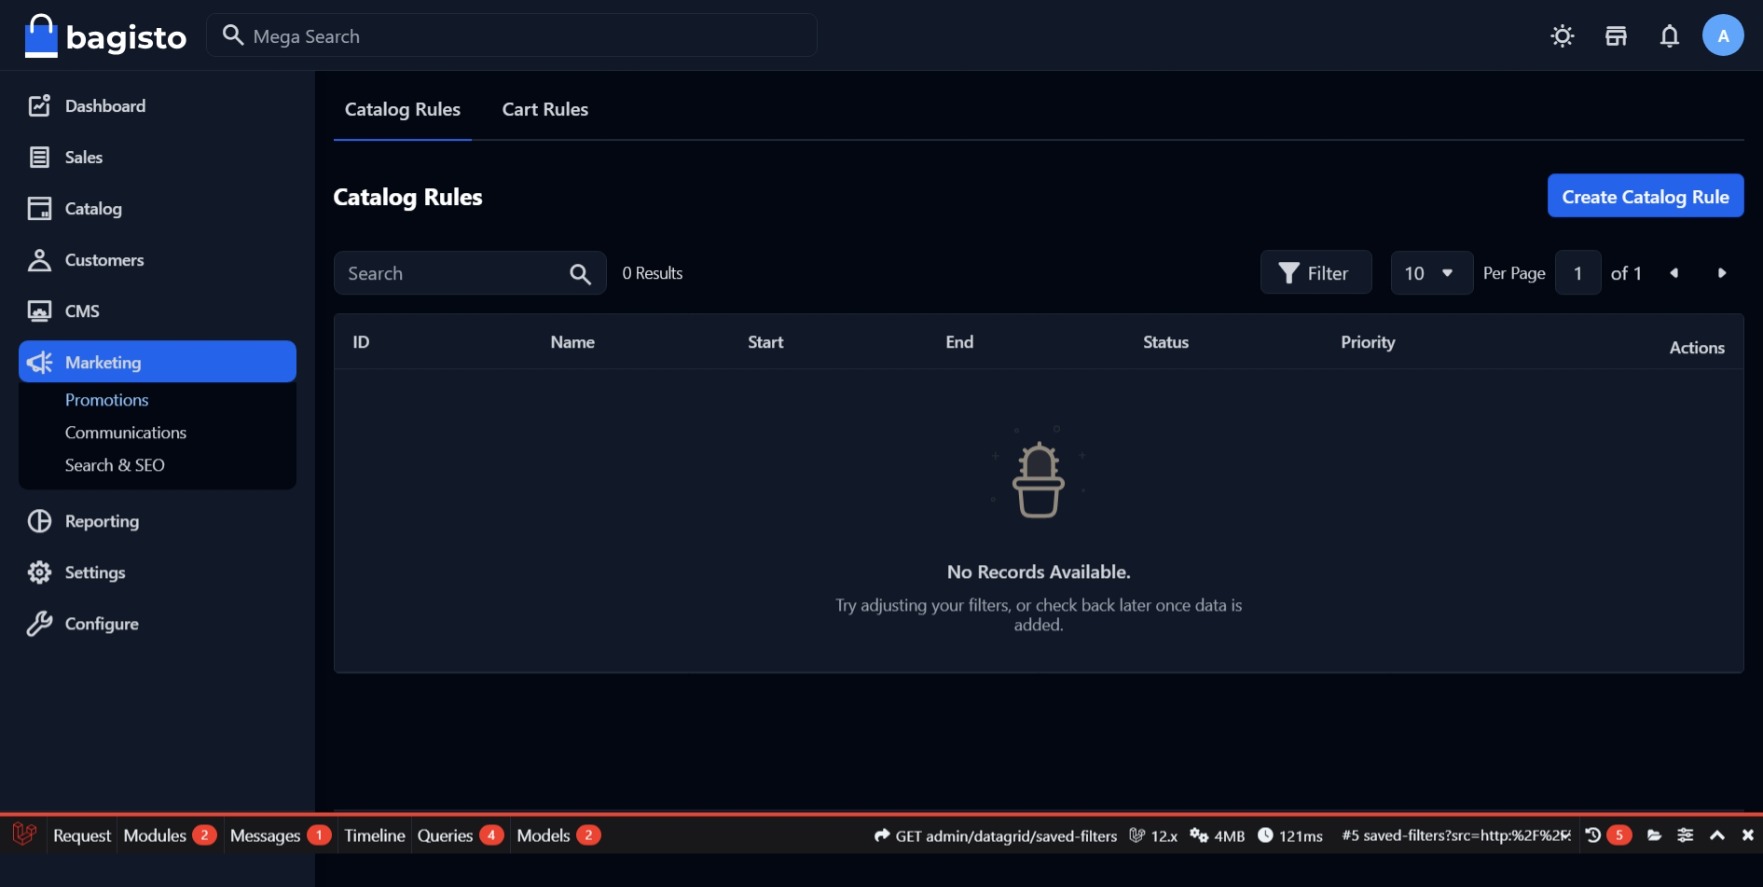
Task: Focus the Mega Search input
Action: [512, 35]
